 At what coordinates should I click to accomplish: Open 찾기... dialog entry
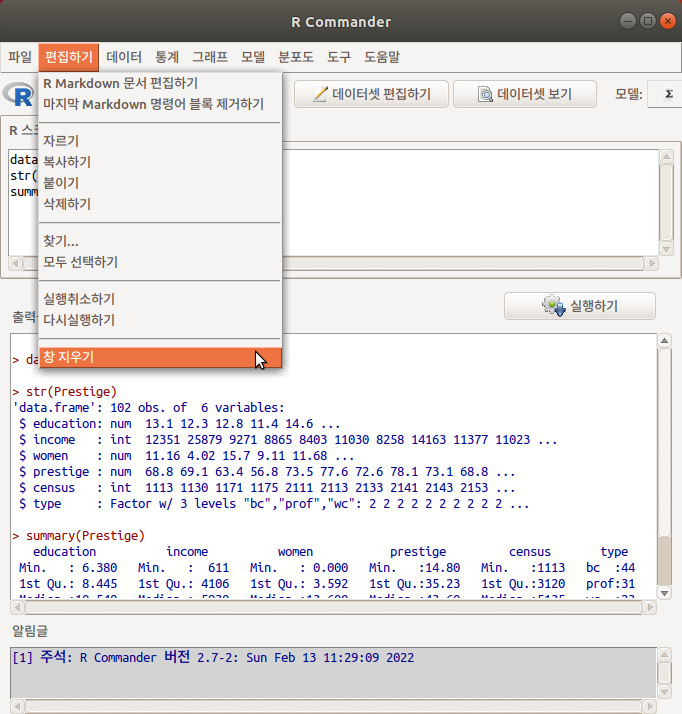click(160, 241)
